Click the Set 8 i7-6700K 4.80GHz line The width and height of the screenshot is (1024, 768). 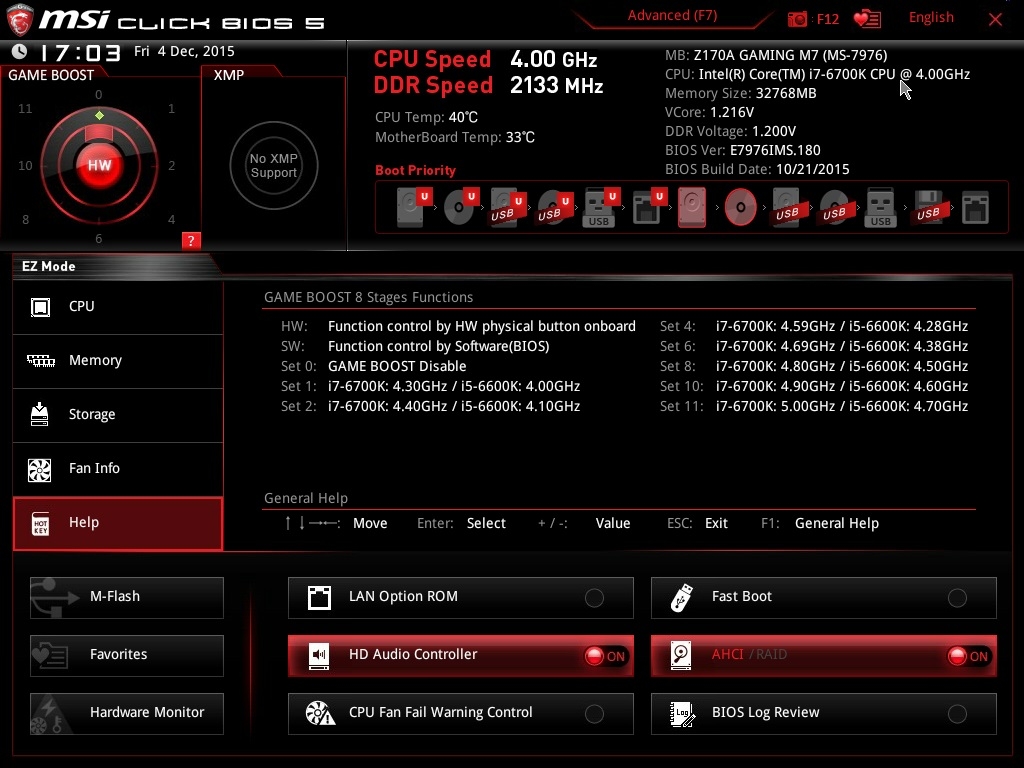(814, 366)
